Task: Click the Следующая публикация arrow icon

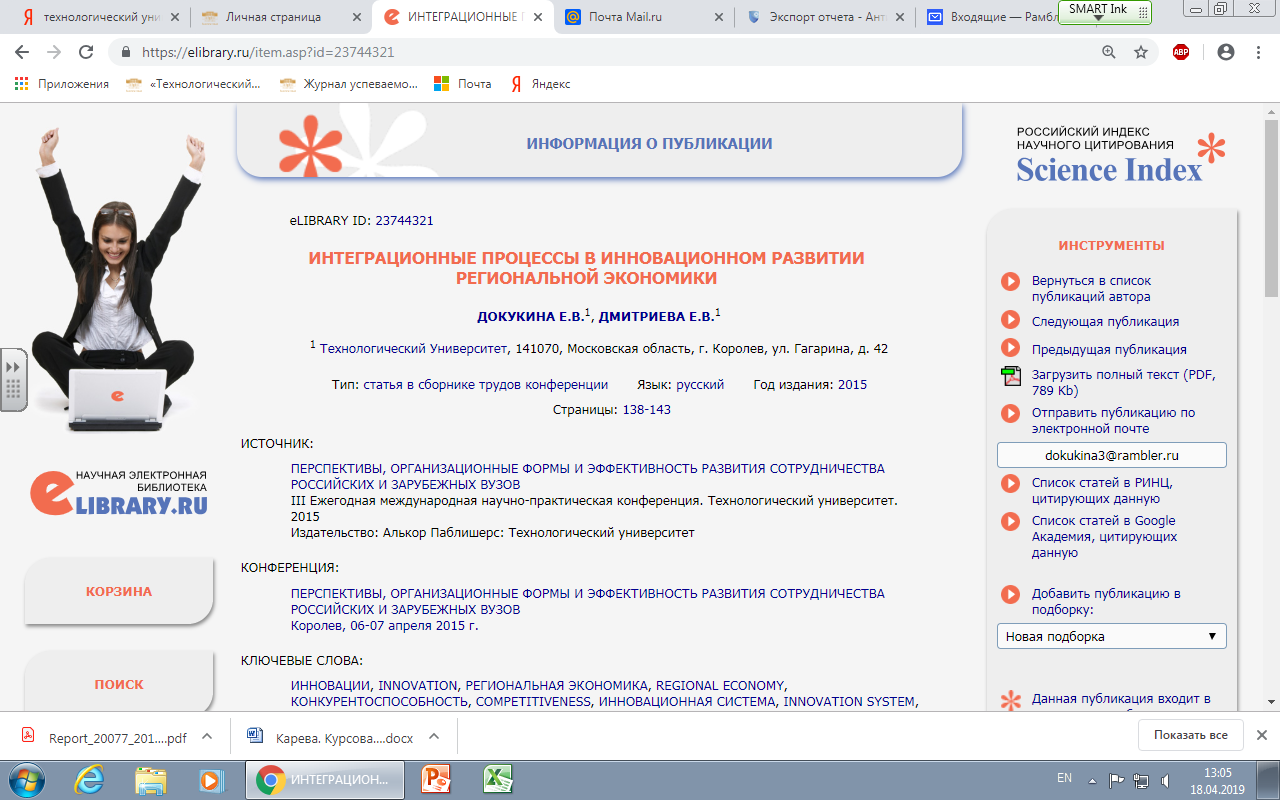Action: pos(1010,320)
